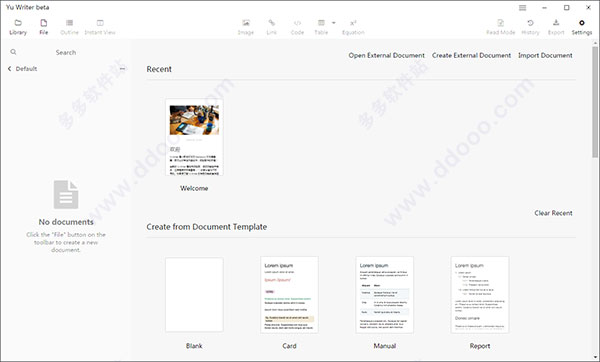Minimize the Yu Writer window
The height and width of the screenshot is (362, 600).
(545, 8)
